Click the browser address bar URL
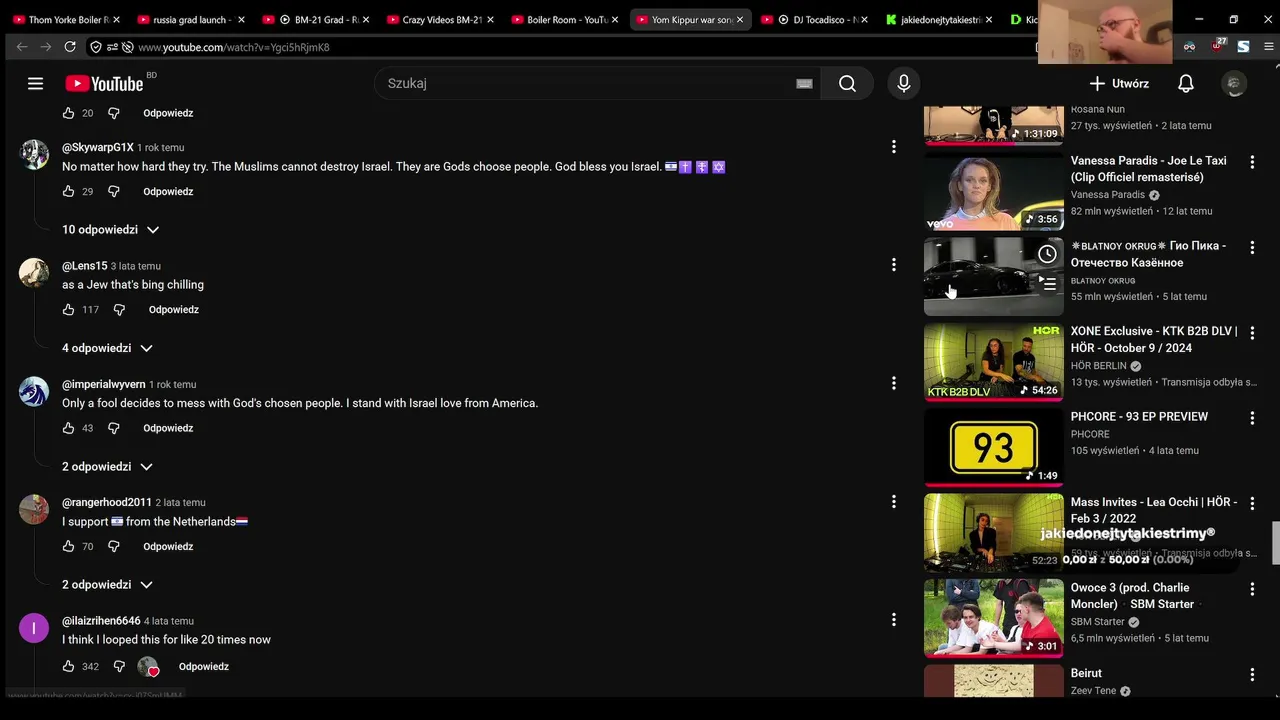The width and height of the screenshot is (1280, 720). pyautogui.click(x=233, y=47)
